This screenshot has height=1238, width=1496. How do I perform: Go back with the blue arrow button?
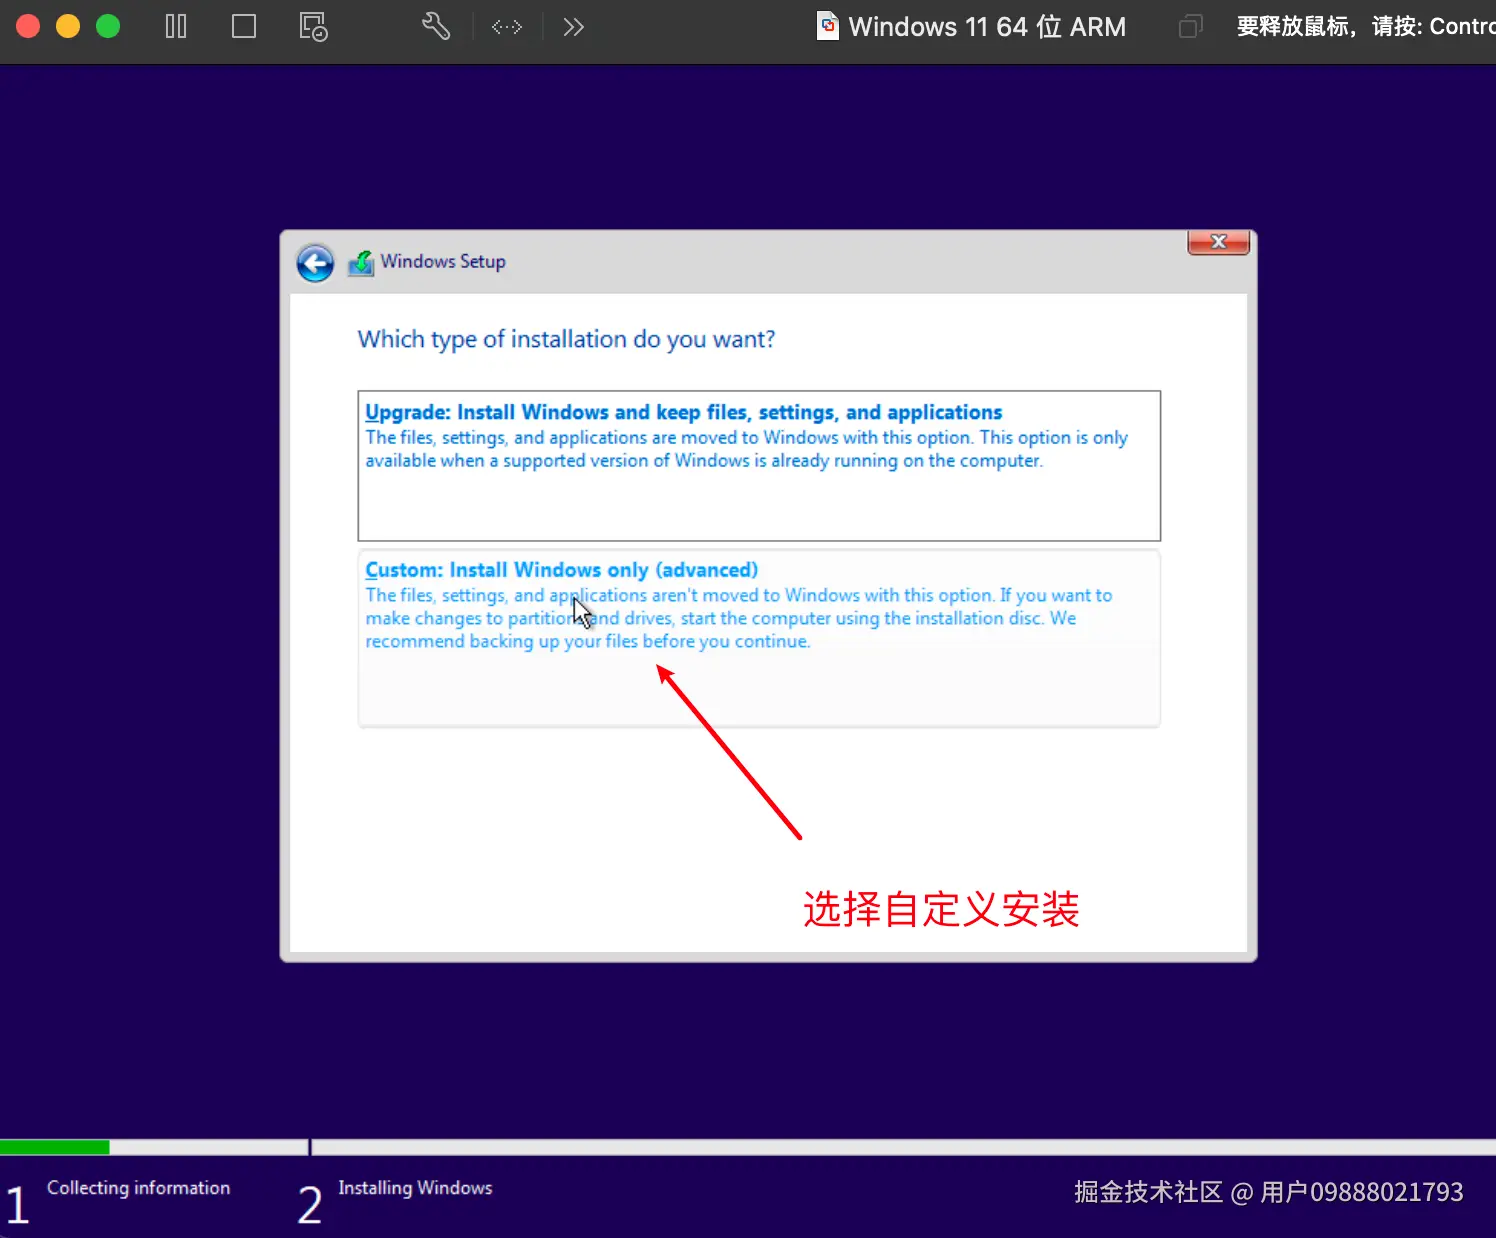[315, 263]
